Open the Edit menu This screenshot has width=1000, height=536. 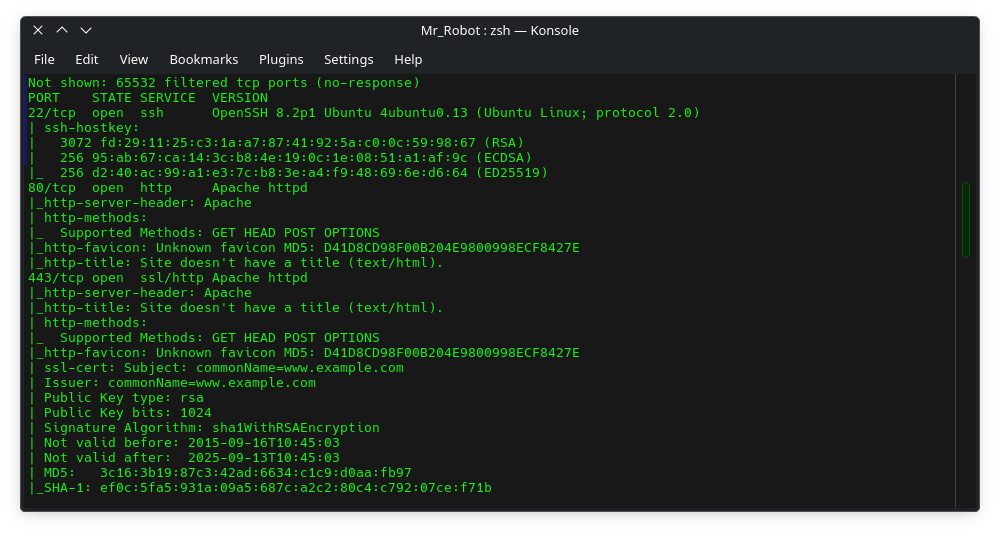coord(87,59)
